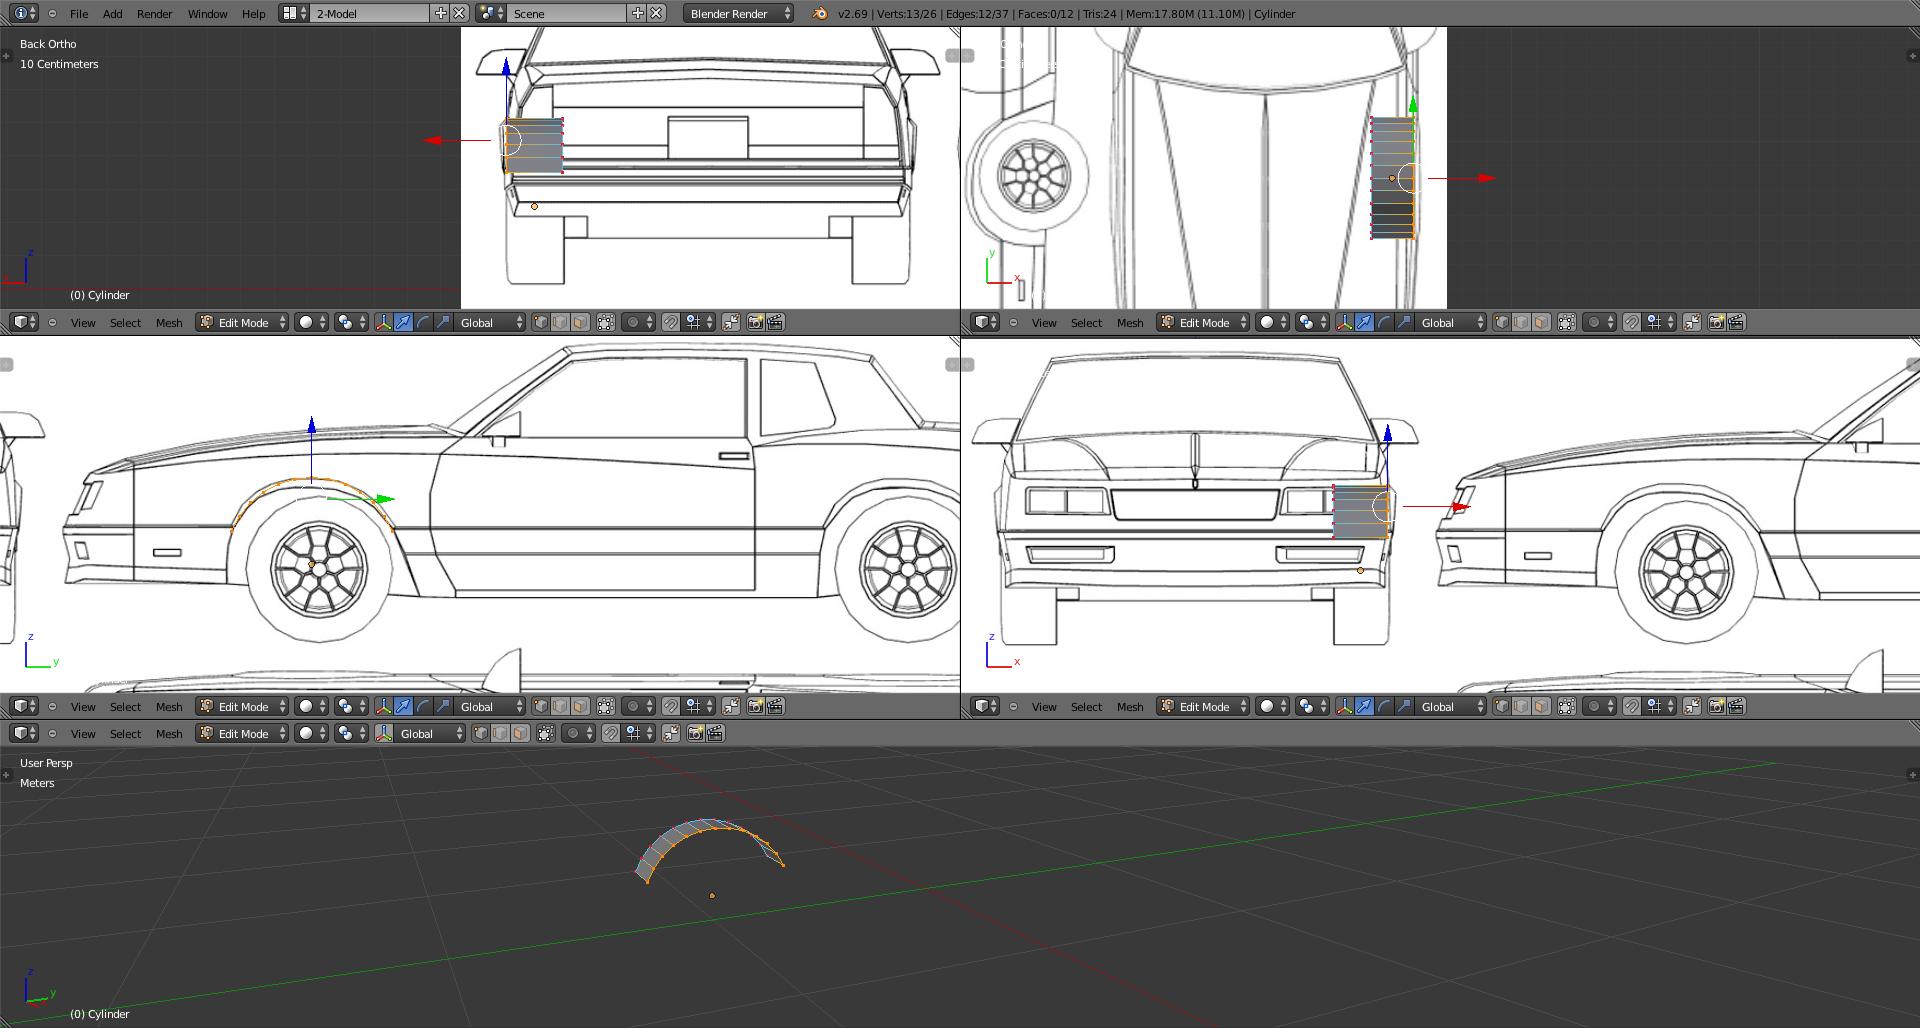Toggle 3D manipulator in User Persp viewport header

click(x=383, y=733)
